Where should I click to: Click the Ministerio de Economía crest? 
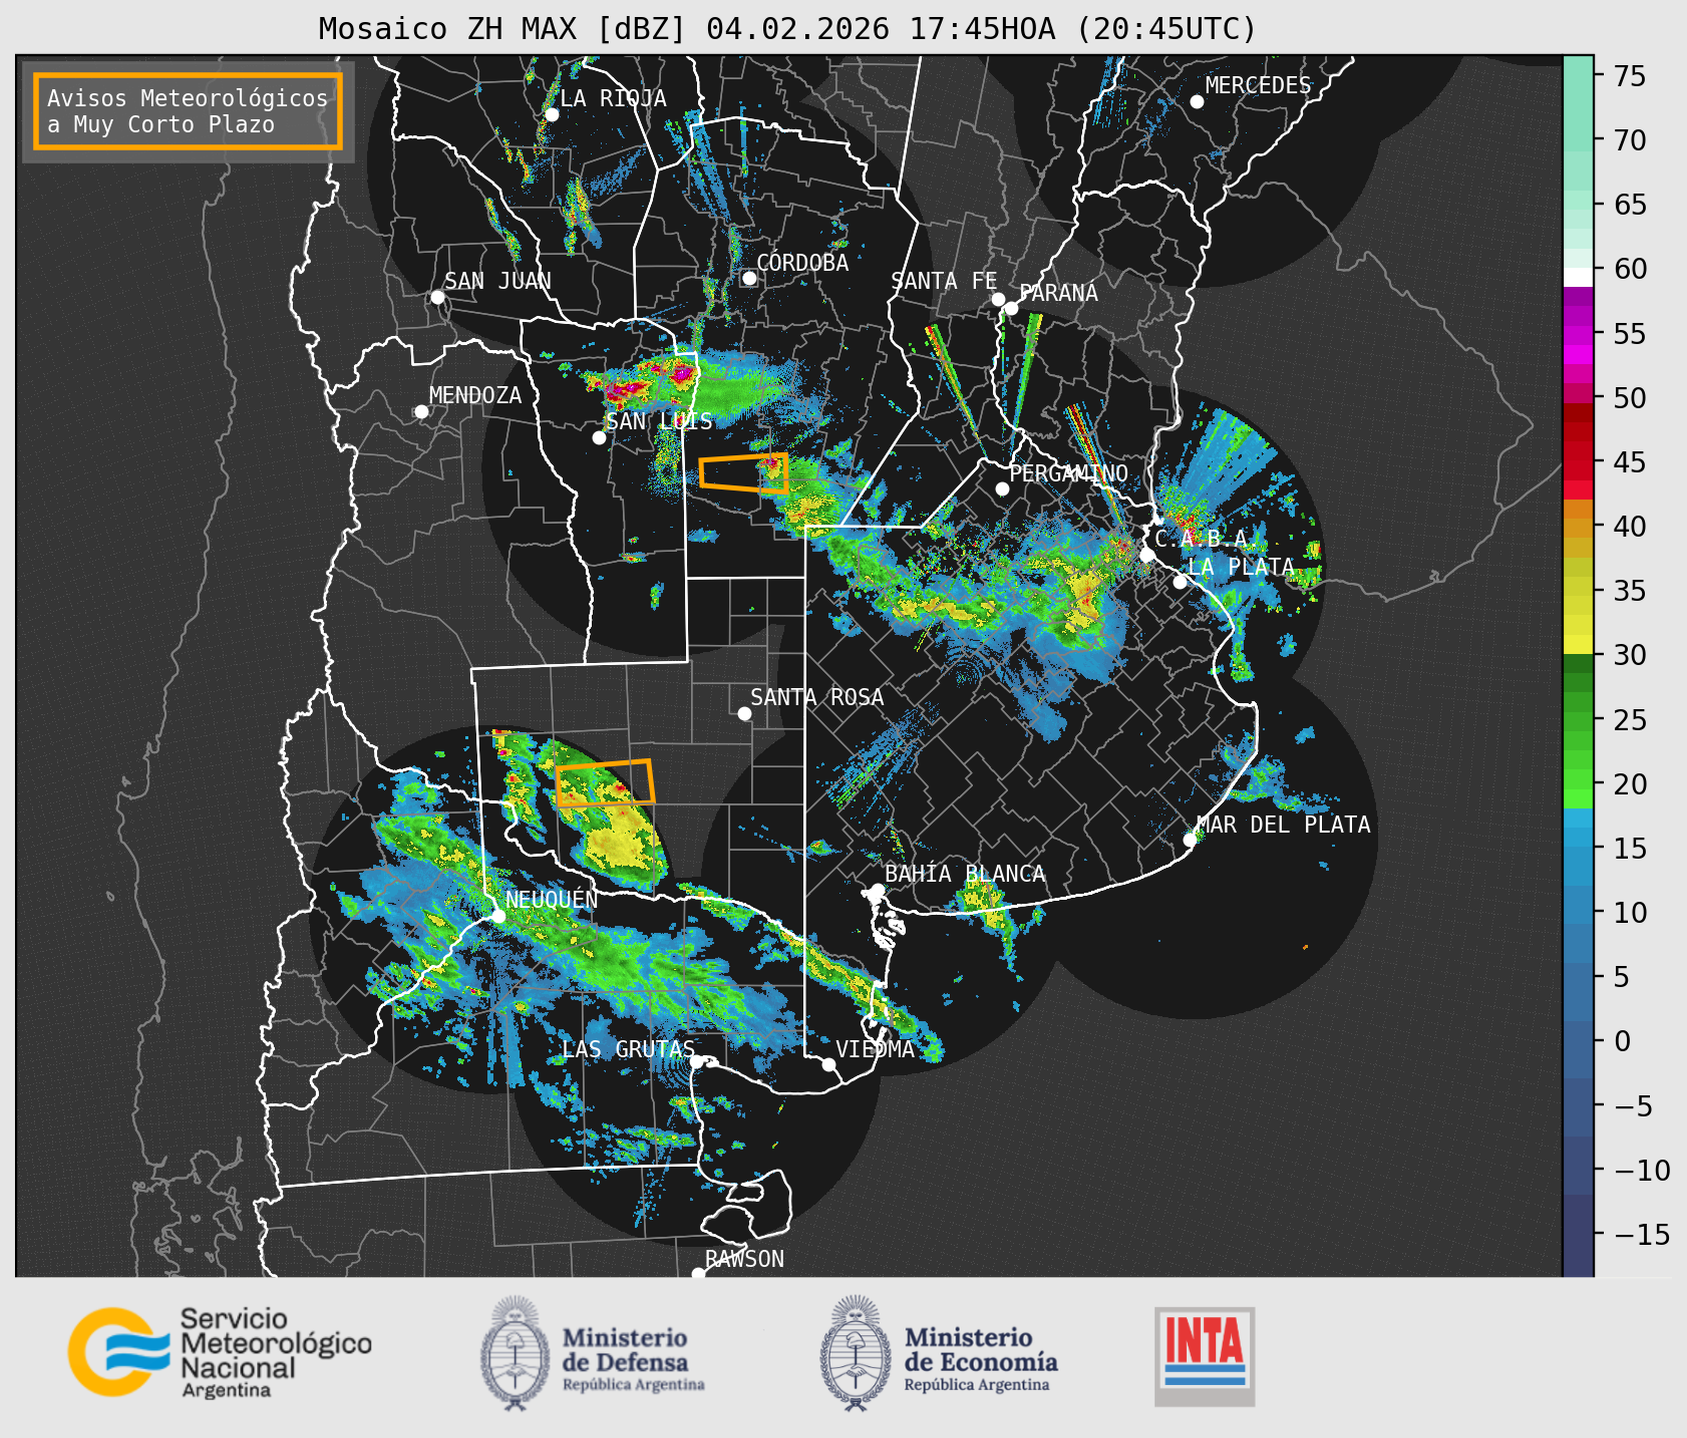tap(853, 1353)
